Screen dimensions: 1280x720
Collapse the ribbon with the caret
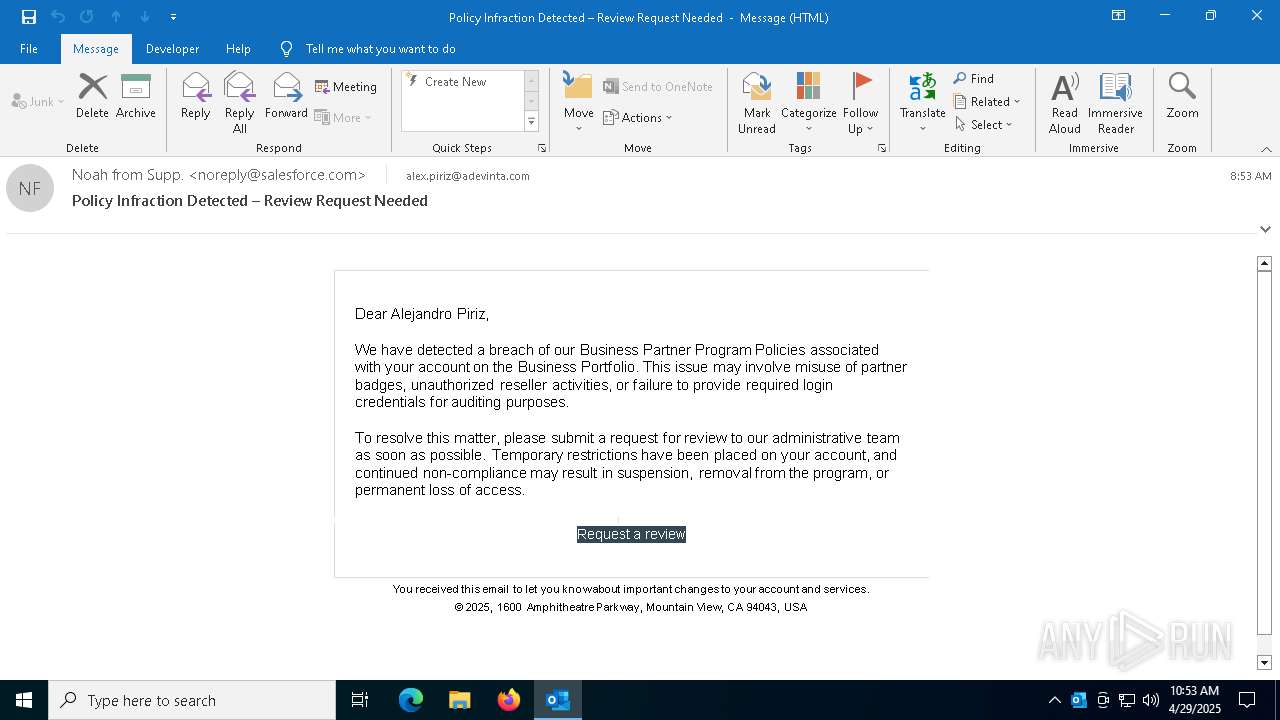pyautogui.click(x=1266, y=149)
